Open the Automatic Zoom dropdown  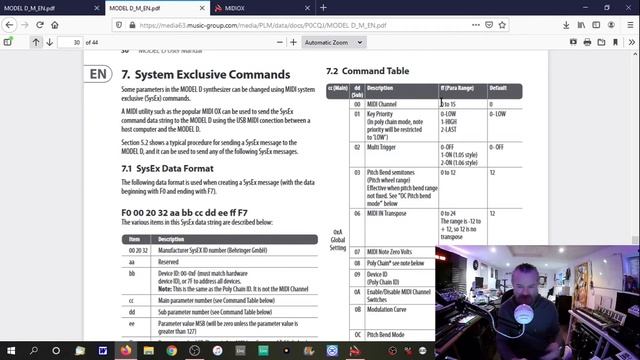333,42
